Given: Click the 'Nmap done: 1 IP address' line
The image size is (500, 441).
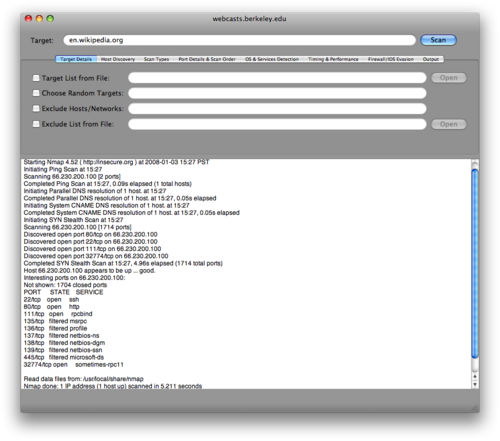Looking at the screenshot, I should pyautogui.click(x=113, y=386).
